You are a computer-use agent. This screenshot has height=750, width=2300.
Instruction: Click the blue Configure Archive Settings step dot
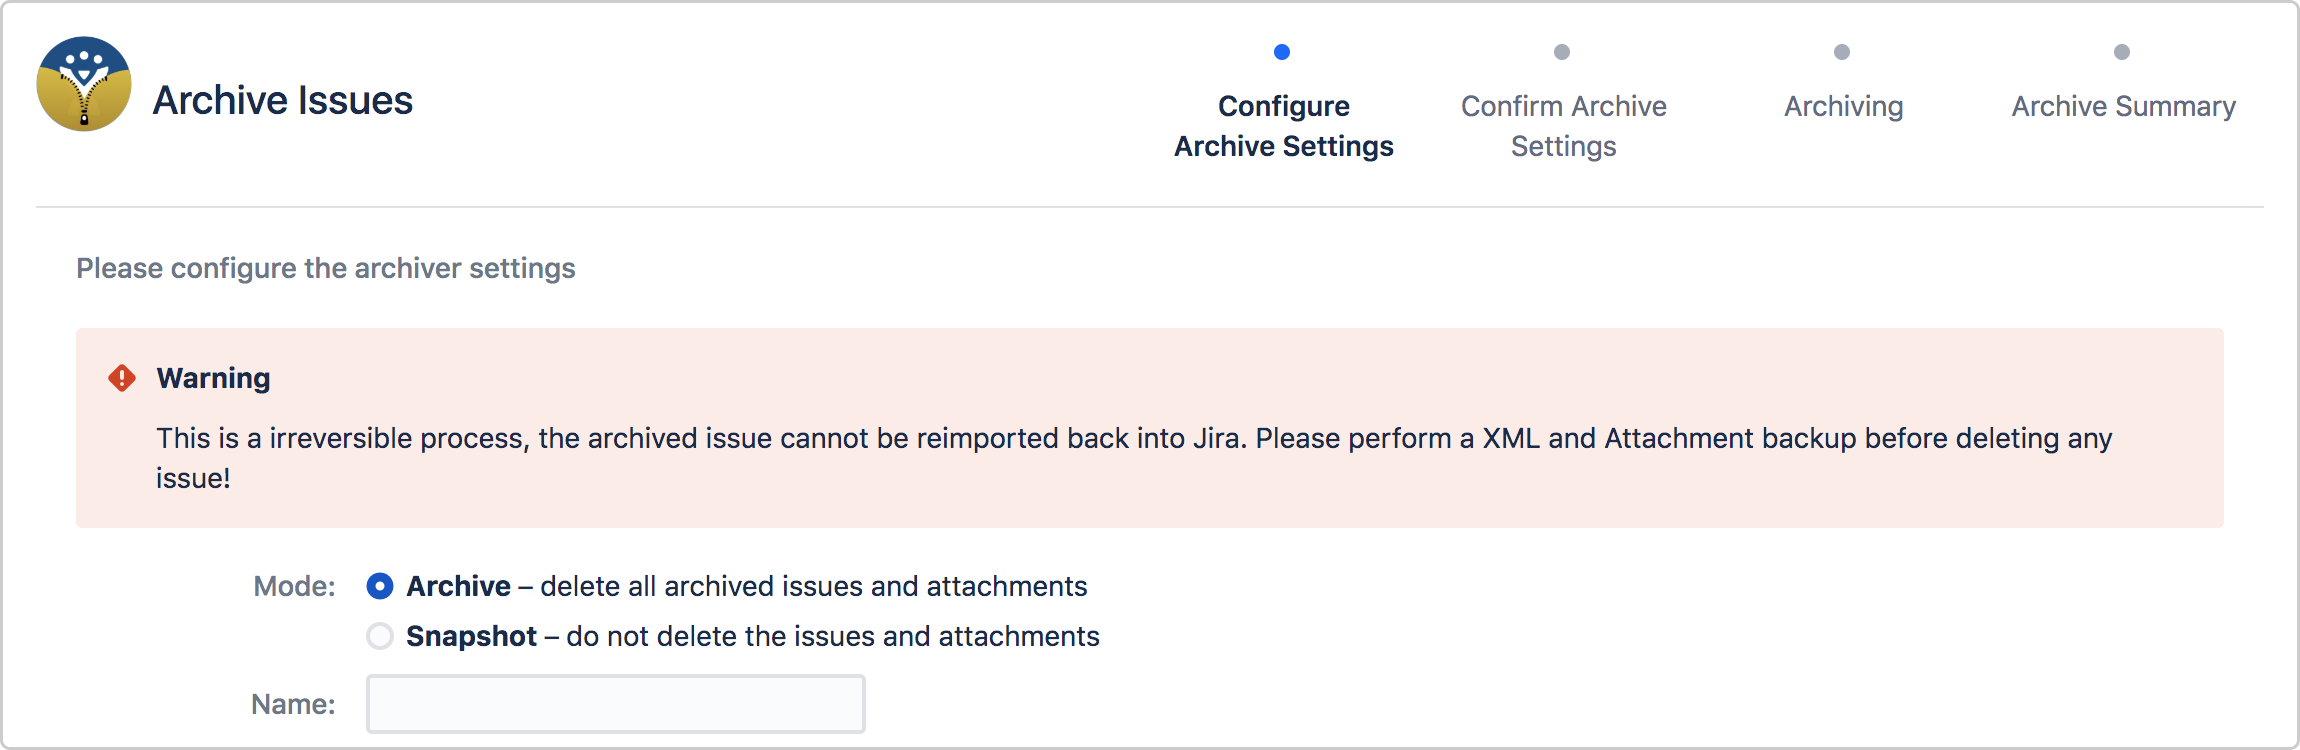(x=1283, y=52)
